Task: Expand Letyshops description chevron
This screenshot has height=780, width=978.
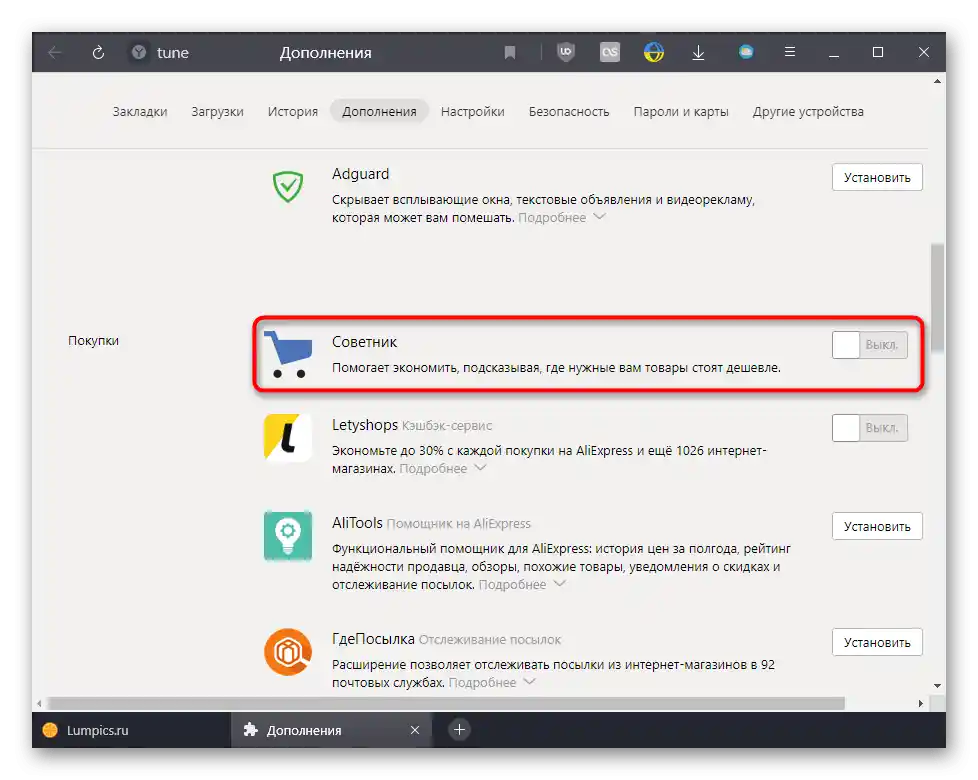Action: click(x=480, y=468)
